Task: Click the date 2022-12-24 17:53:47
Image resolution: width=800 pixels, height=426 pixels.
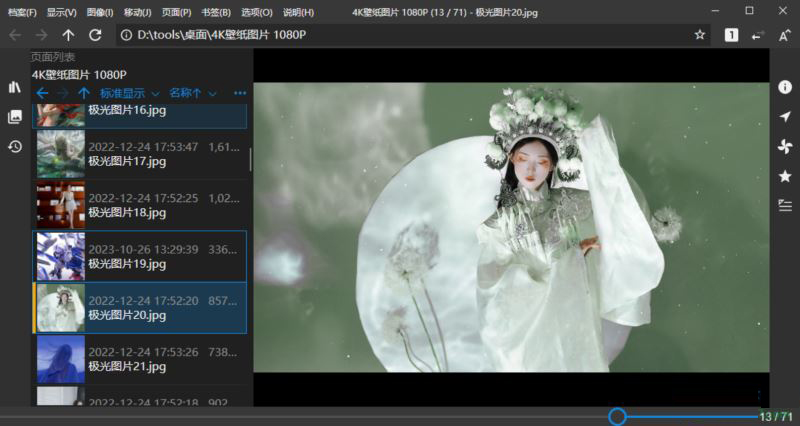Action: (x=143, y=147)
